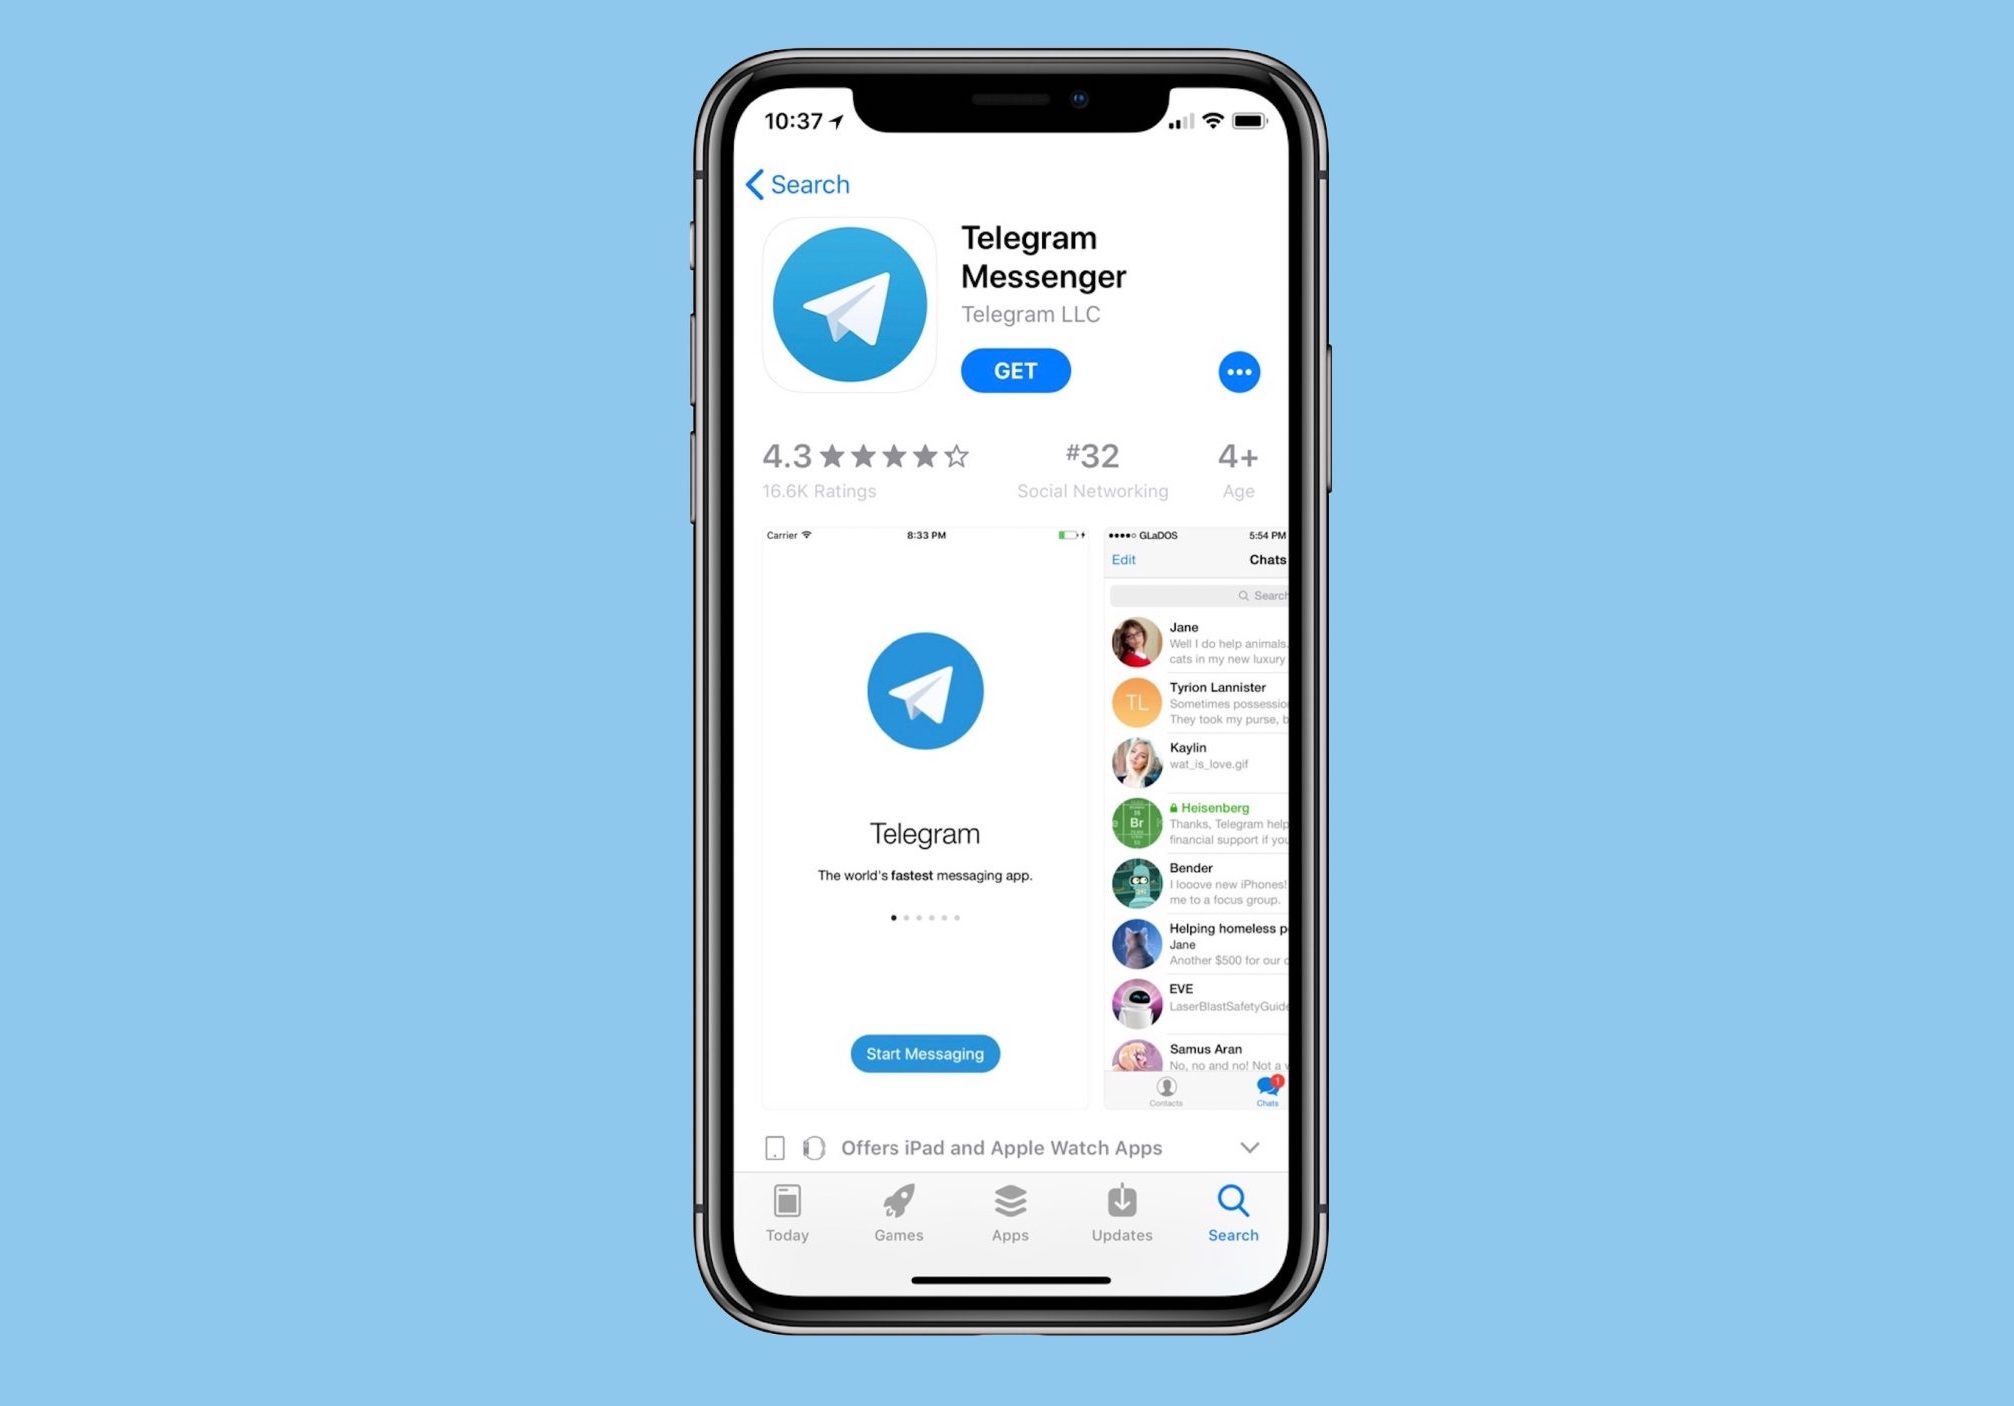Tap the Apps tab icon at bottom
Image resolution: width=2014 pixels, height=1406 pixels.
1012,1210
